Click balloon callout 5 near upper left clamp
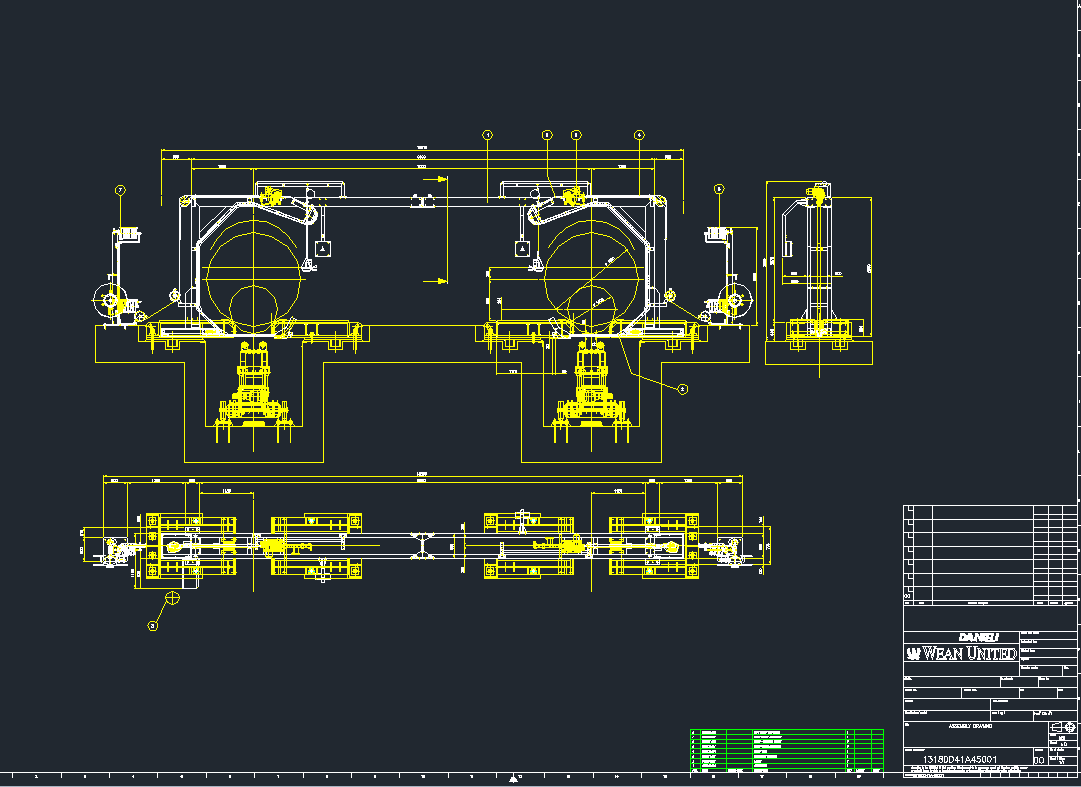 coord(547,133)
